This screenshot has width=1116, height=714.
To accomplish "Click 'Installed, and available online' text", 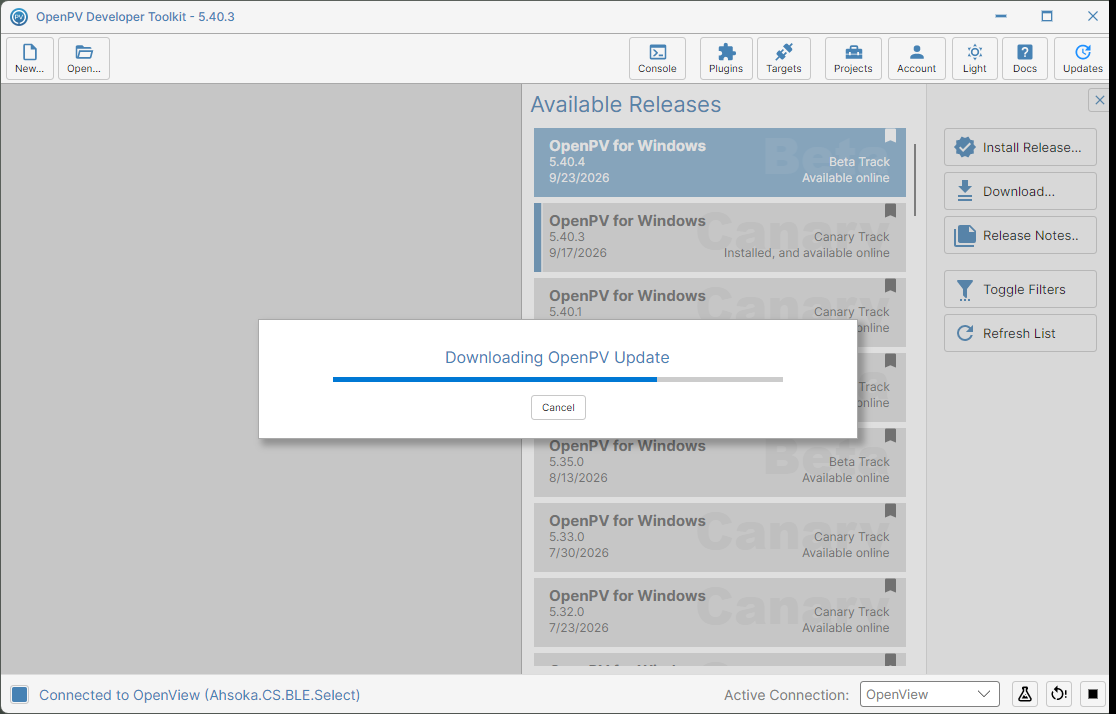I will coord(806,253).
